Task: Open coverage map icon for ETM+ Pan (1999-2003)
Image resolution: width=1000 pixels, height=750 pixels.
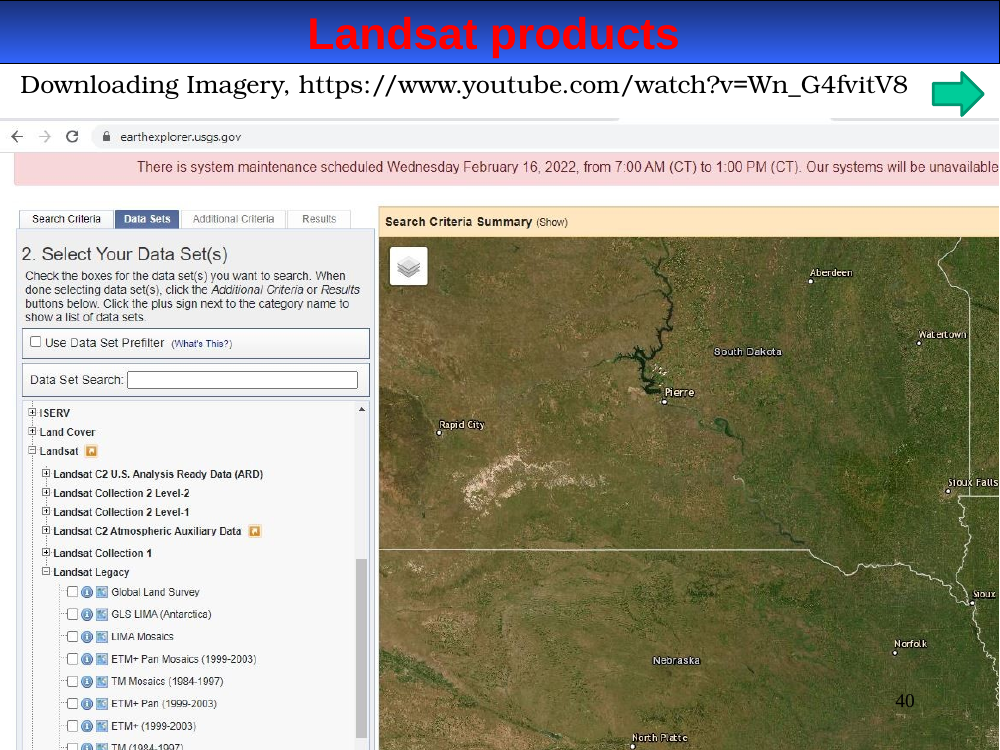Action: pos(102,704)
